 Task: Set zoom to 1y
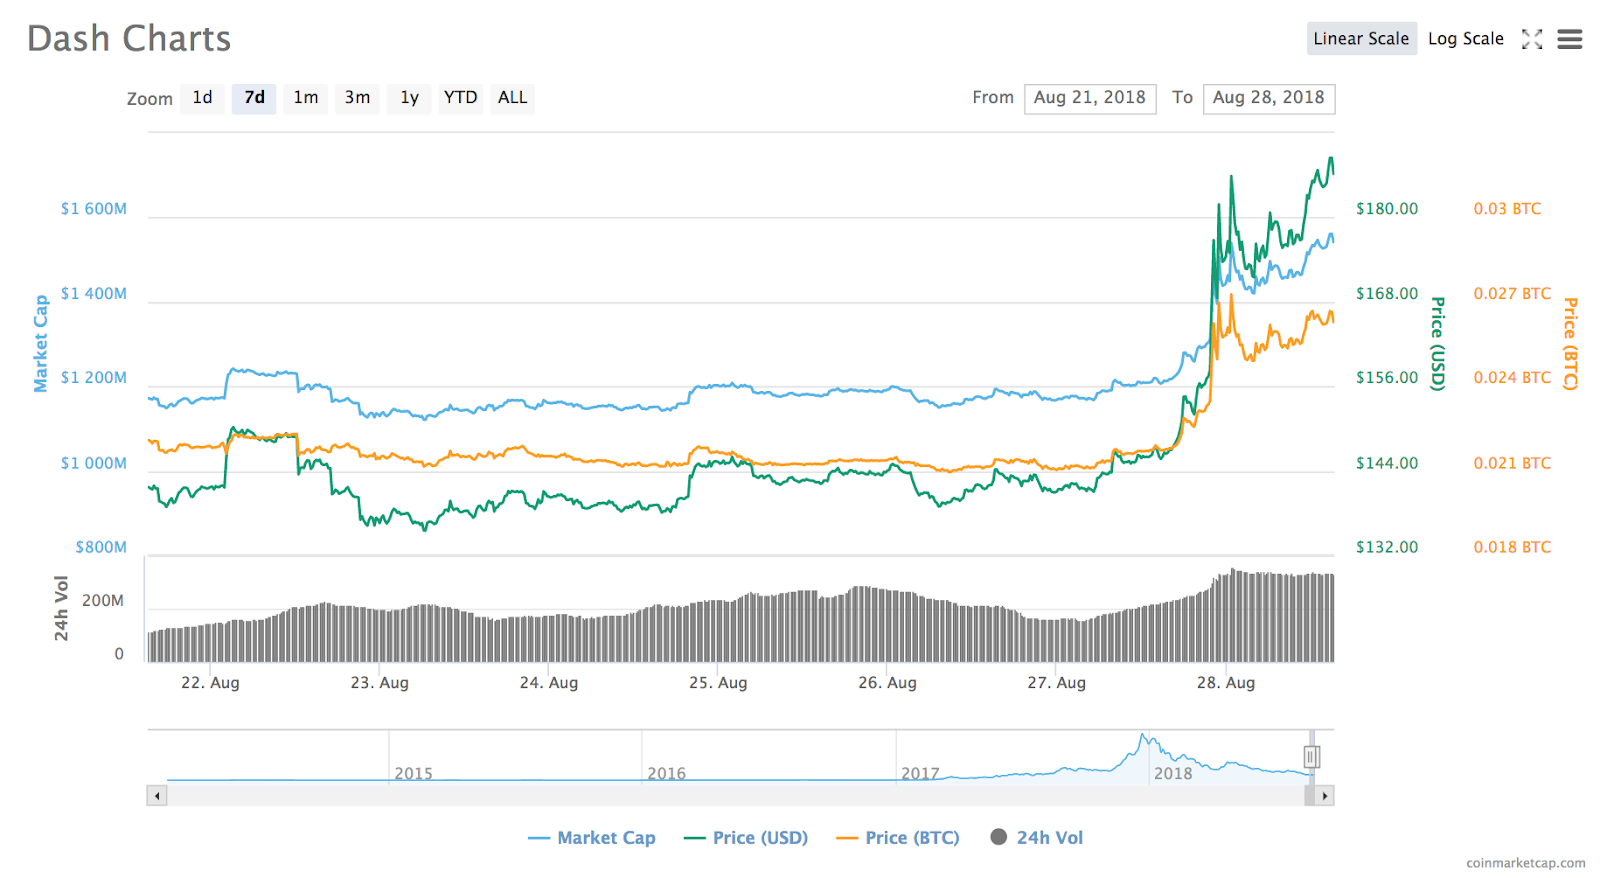coord(409,98)
